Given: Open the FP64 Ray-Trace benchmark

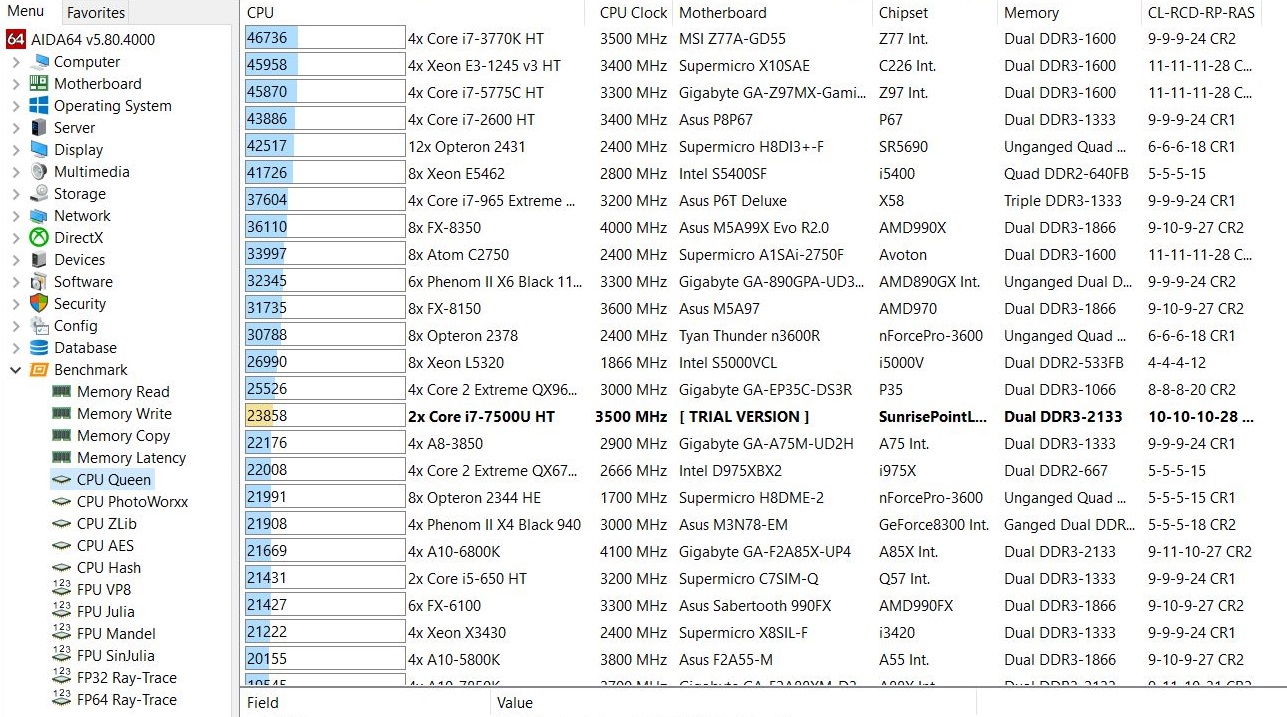Looking at the screenshot, I should pyautogui.click(x=127, y=700).
